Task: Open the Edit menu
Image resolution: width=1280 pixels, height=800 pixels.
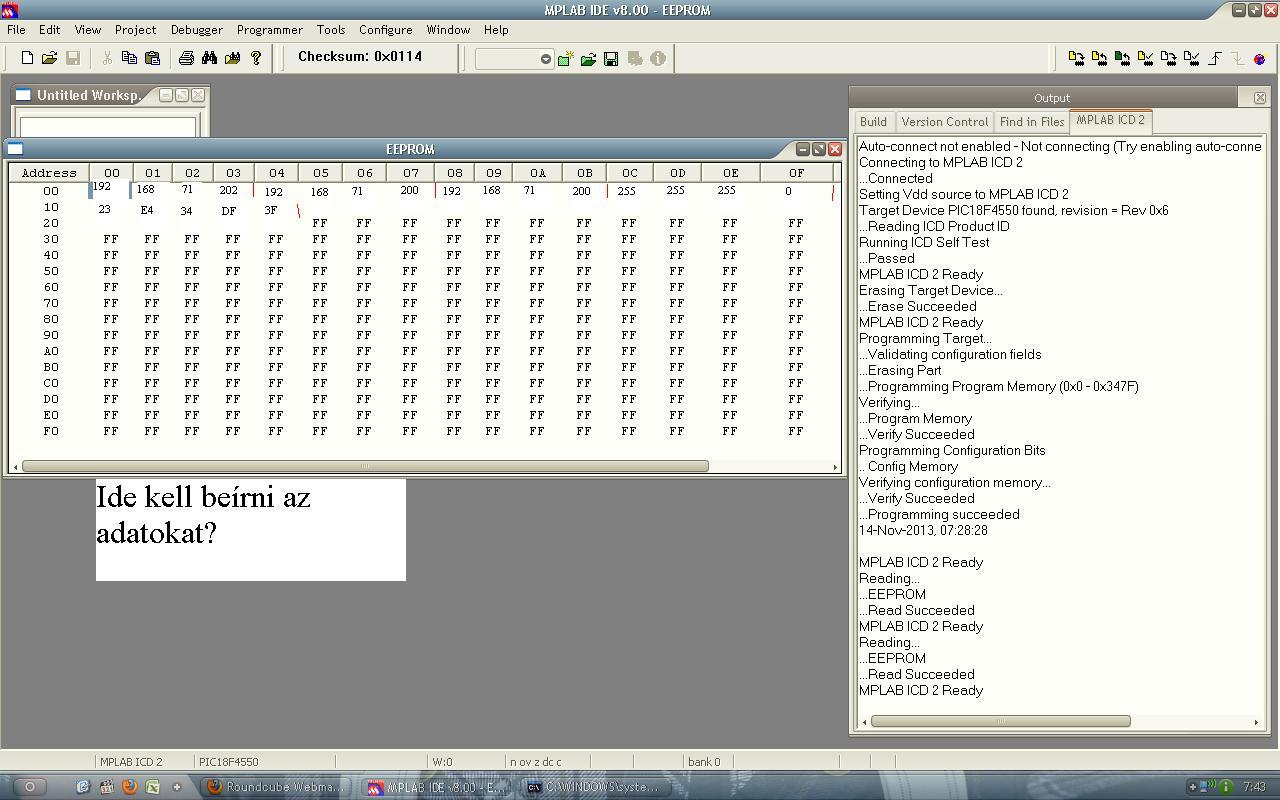Action: point(49,30)
